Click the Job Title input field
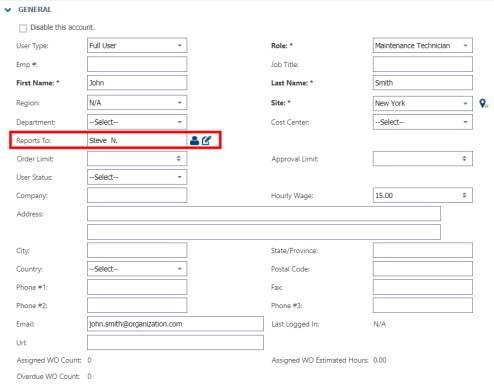 point(423,64)
